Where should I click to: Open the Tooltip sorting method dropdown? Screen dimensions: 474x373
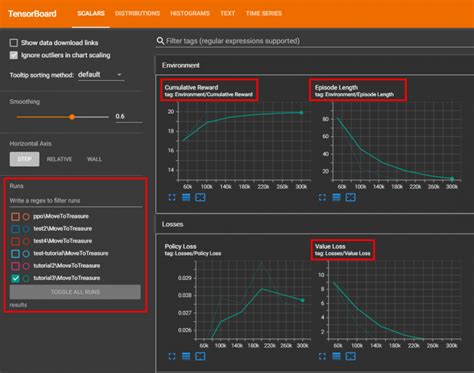[x=101, y=75]
